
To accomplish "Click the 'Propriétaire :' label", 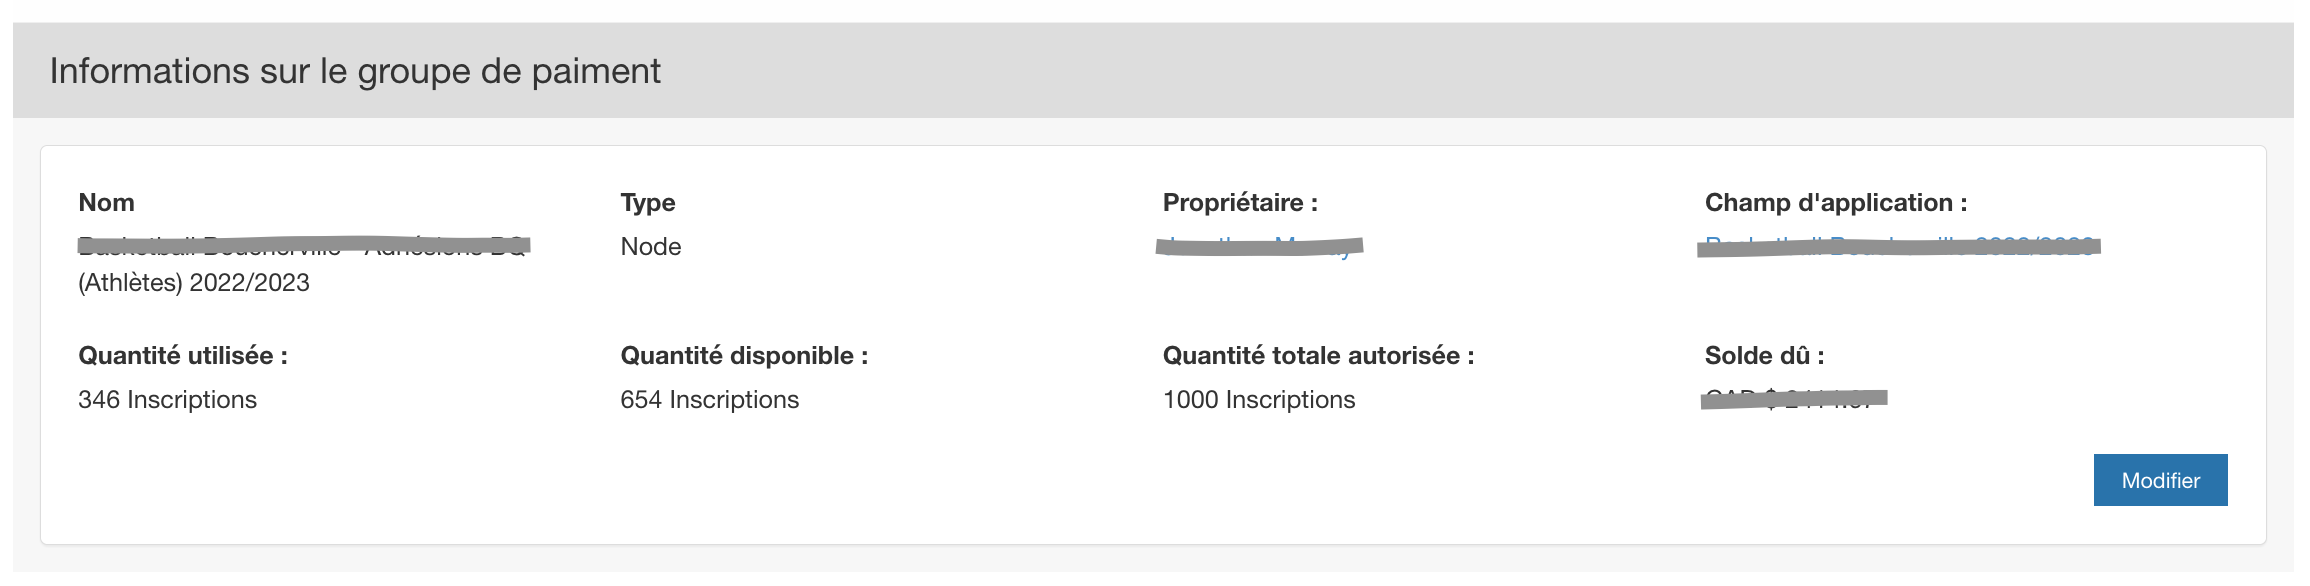I will pos(1240,203).
